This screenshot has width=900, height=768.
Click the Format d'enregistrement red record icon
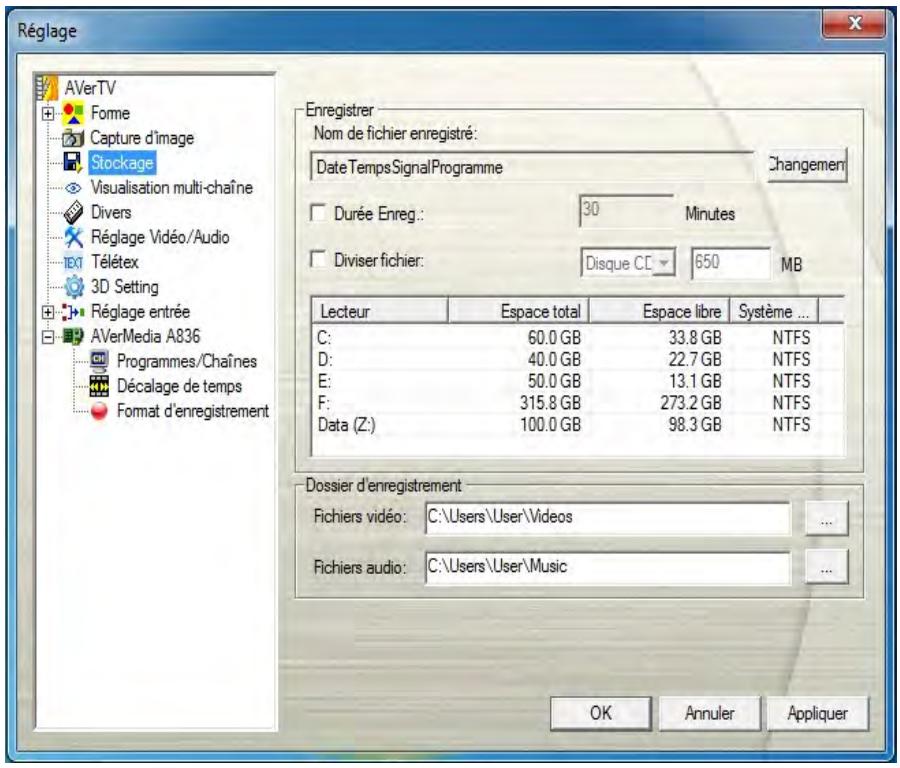(x=99, y=411)
